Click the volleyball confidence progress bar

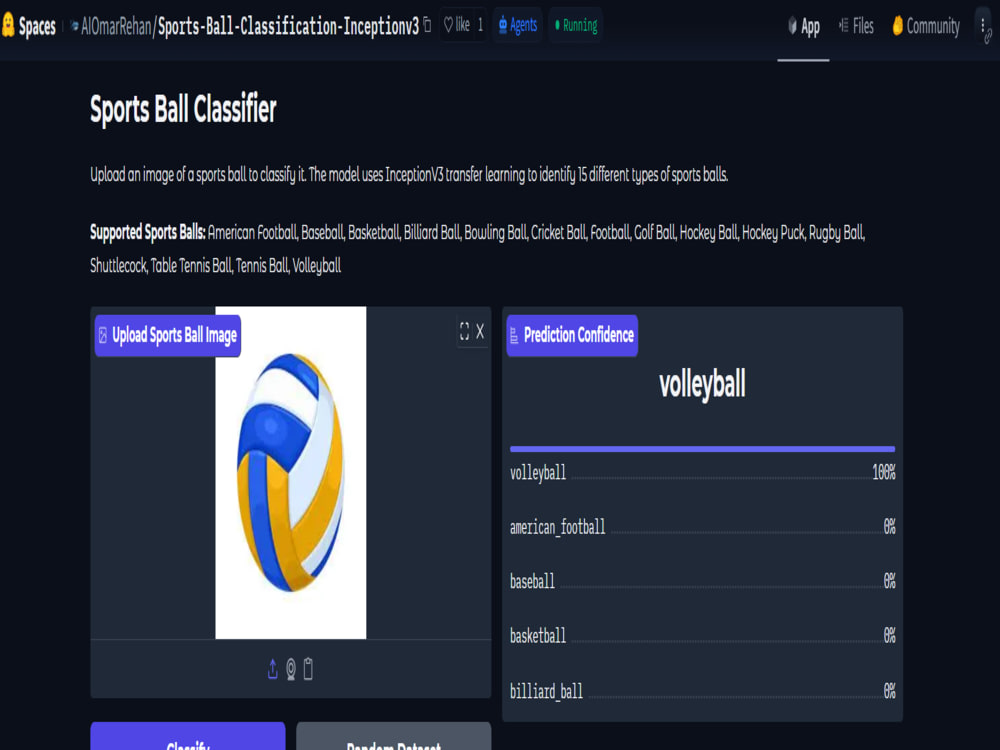702,449
